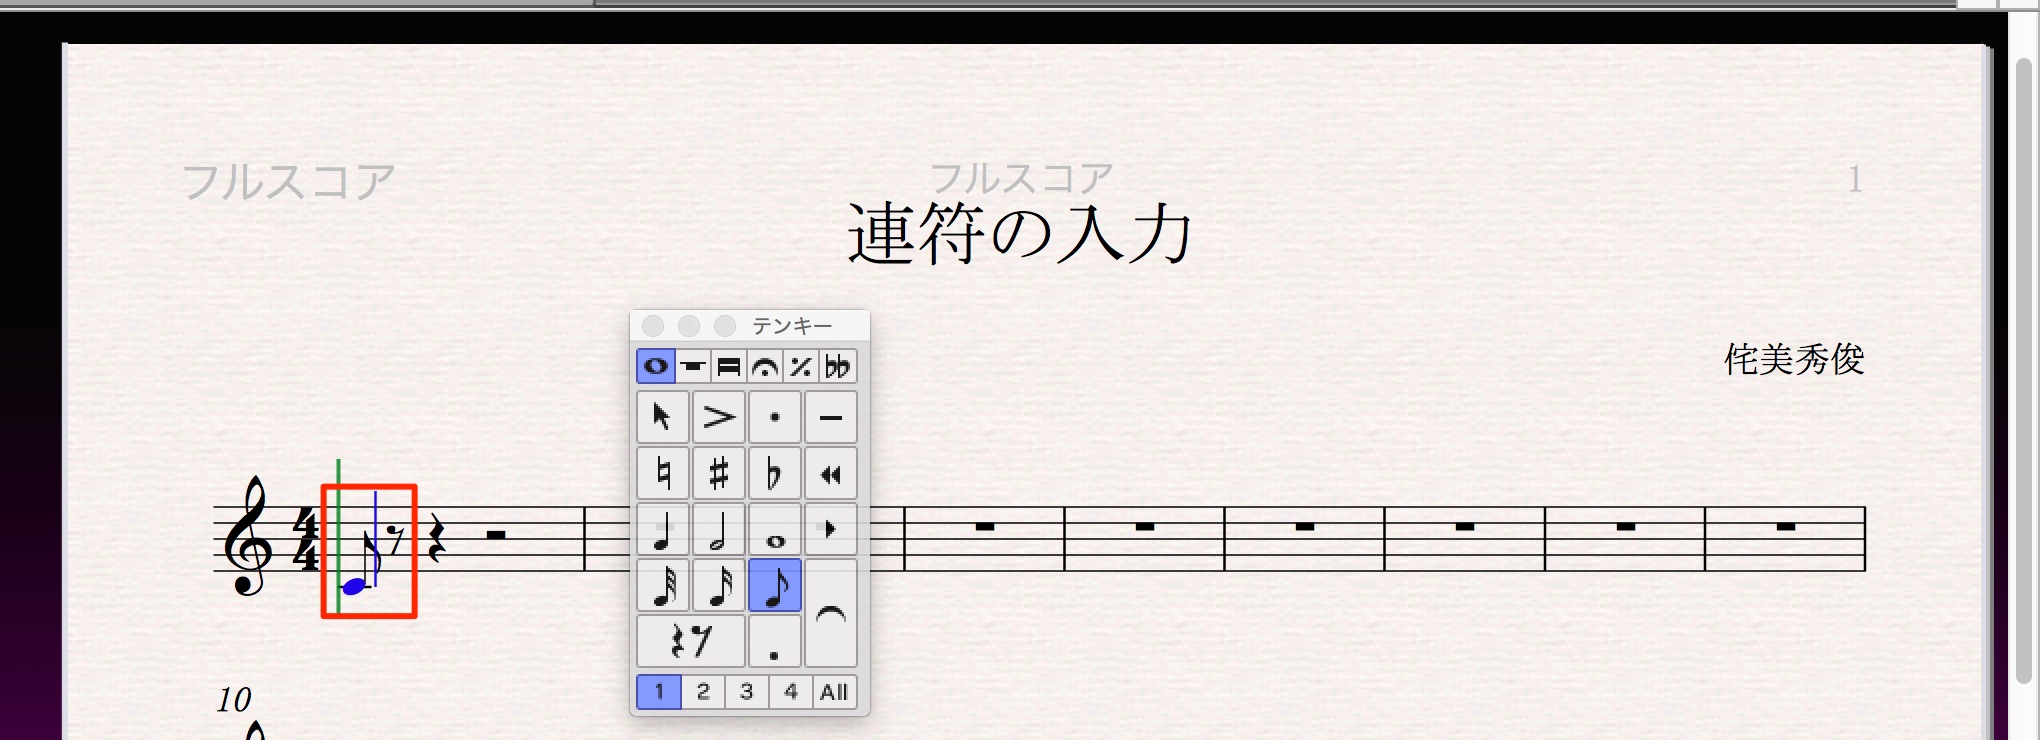Open the Jazz articulations keypad layout

click(801, 367)
